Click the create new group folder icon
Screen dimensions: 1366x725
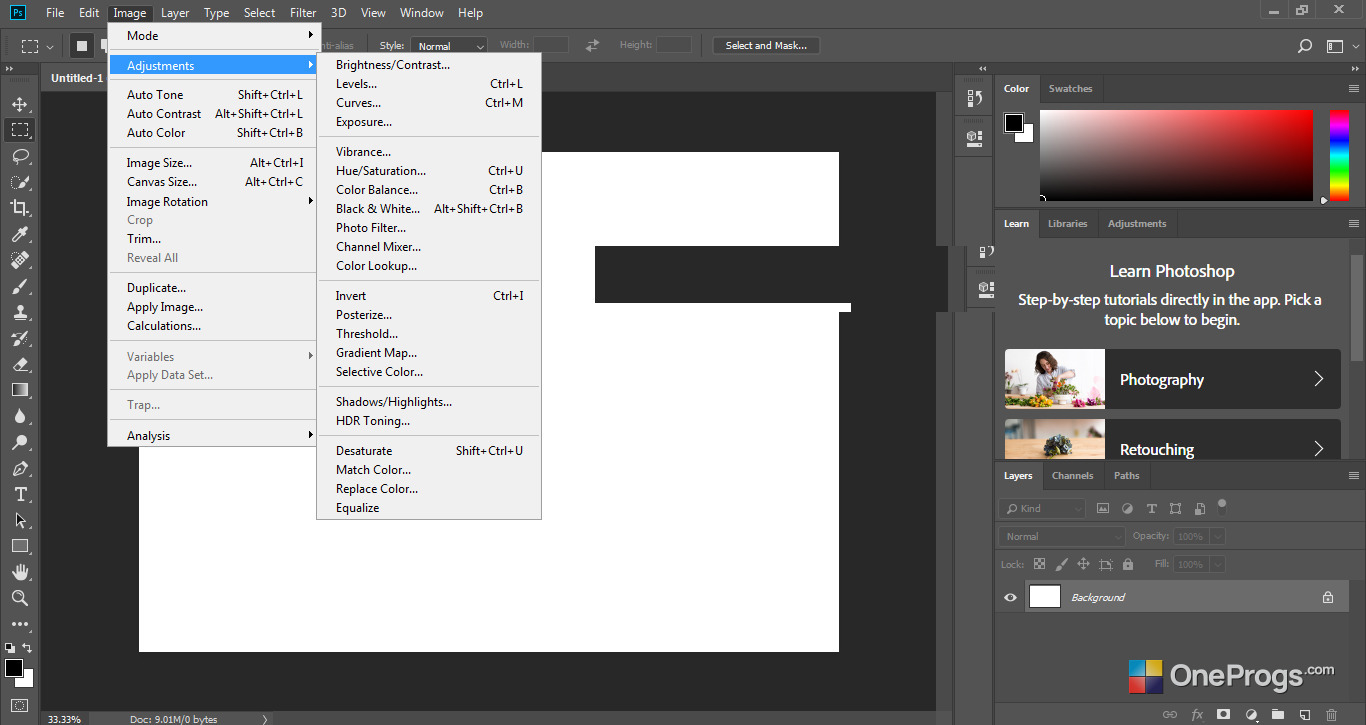click(1278, 715)
